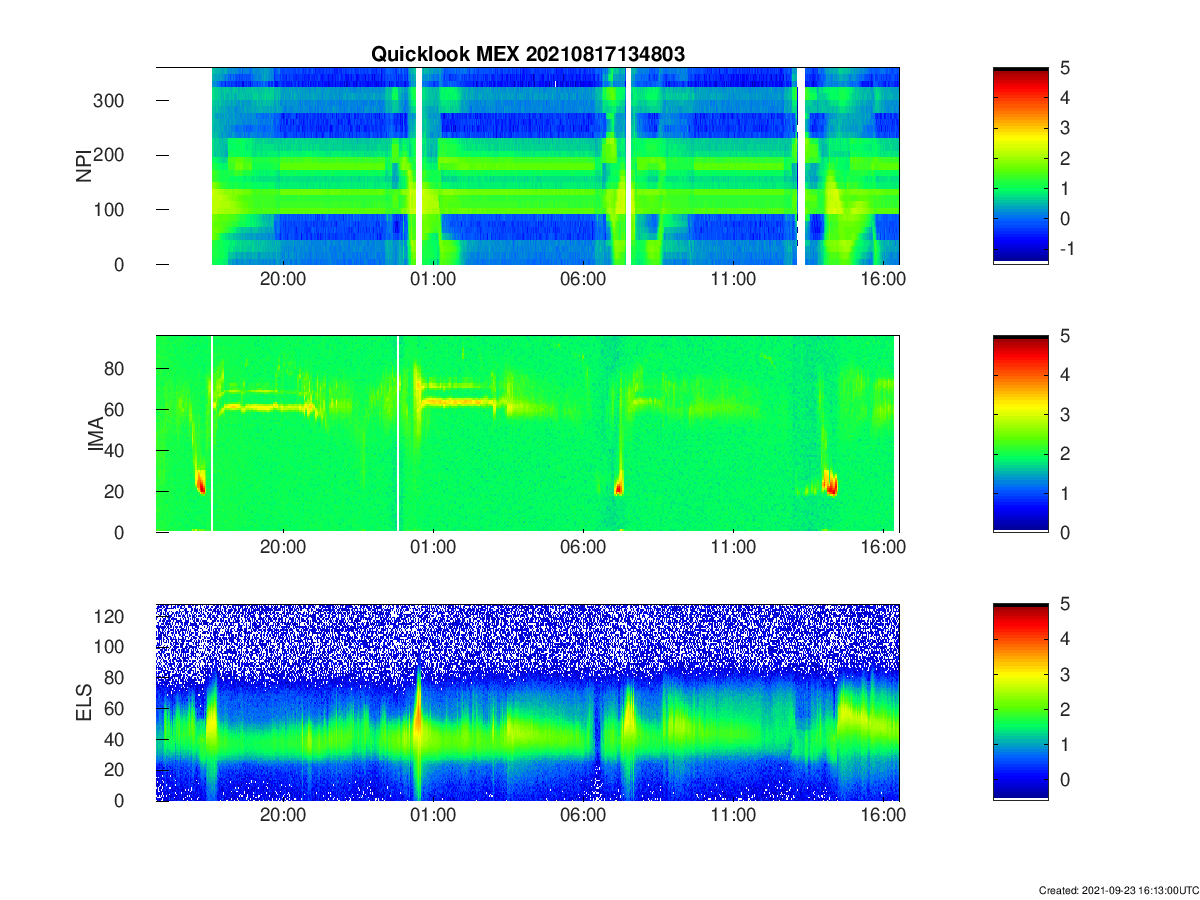1200x900 pixels.
Task: Select the ELS y-axis label
Action: pyautogui.click(x=84, y=702)
